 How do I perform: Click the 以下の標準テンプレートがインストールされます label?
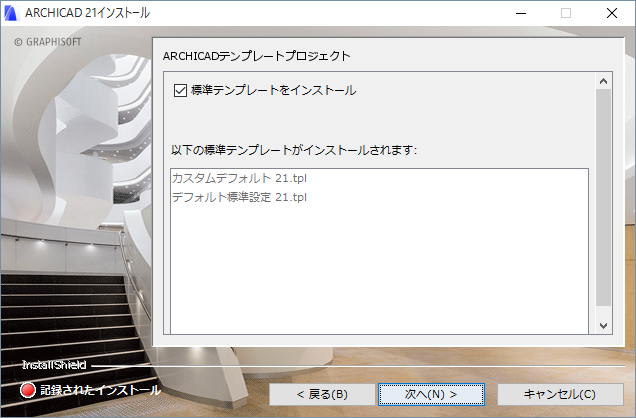click(294, 150)
